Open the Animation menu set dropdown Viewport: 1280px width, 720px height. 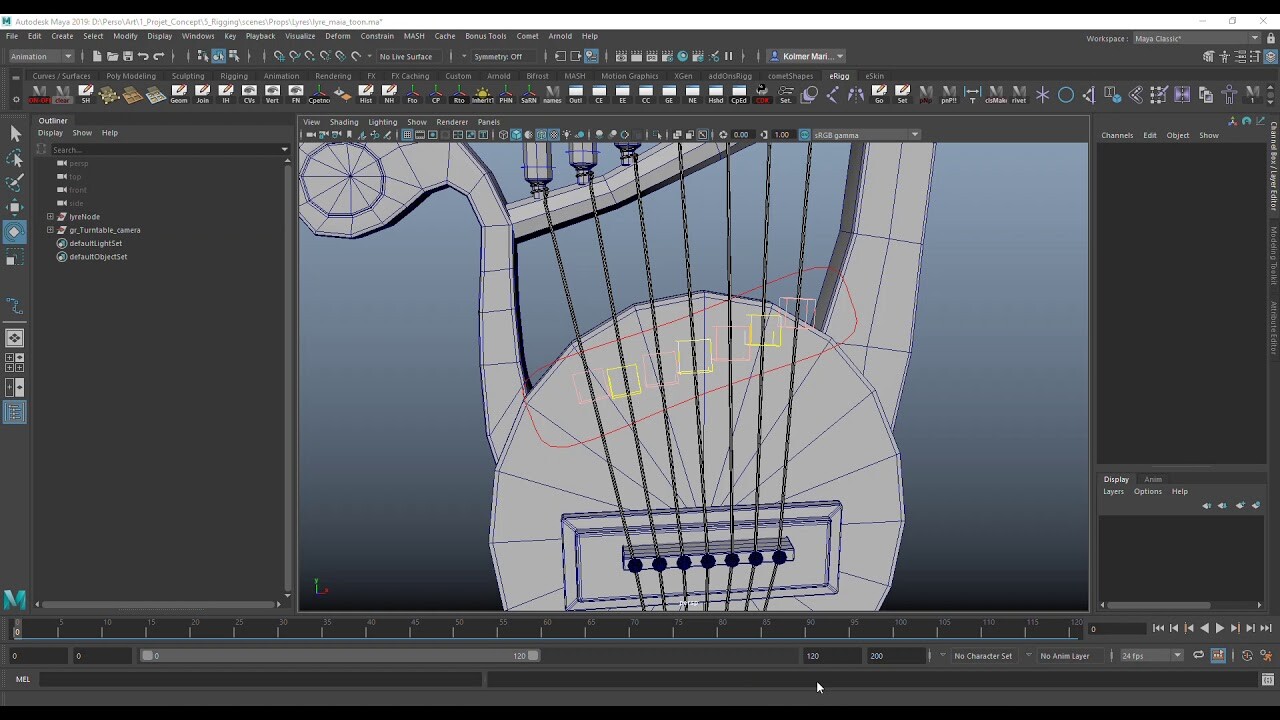40,56
